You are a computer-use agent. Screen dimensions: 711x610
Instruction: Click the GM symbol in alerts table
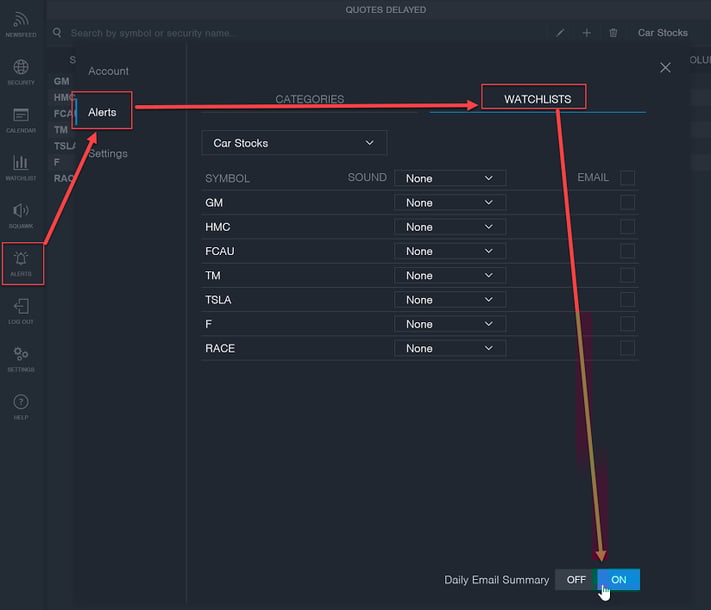tap(214, 203)
